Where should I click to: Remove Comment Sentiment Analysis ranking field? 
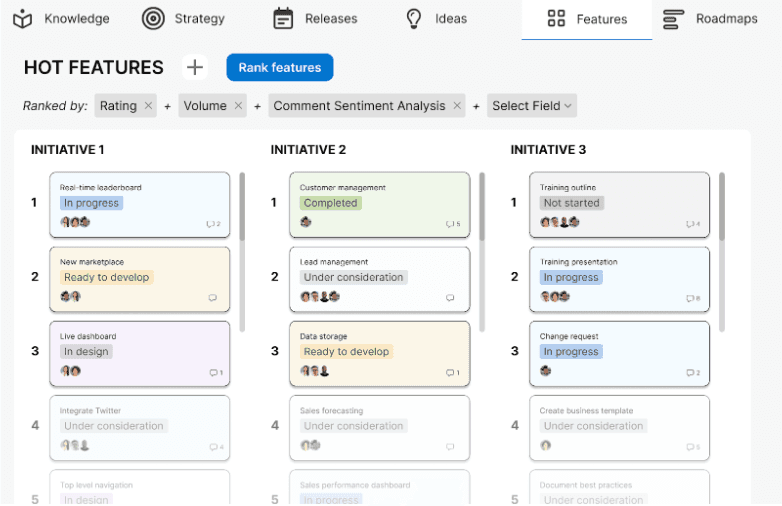[457, 106]
